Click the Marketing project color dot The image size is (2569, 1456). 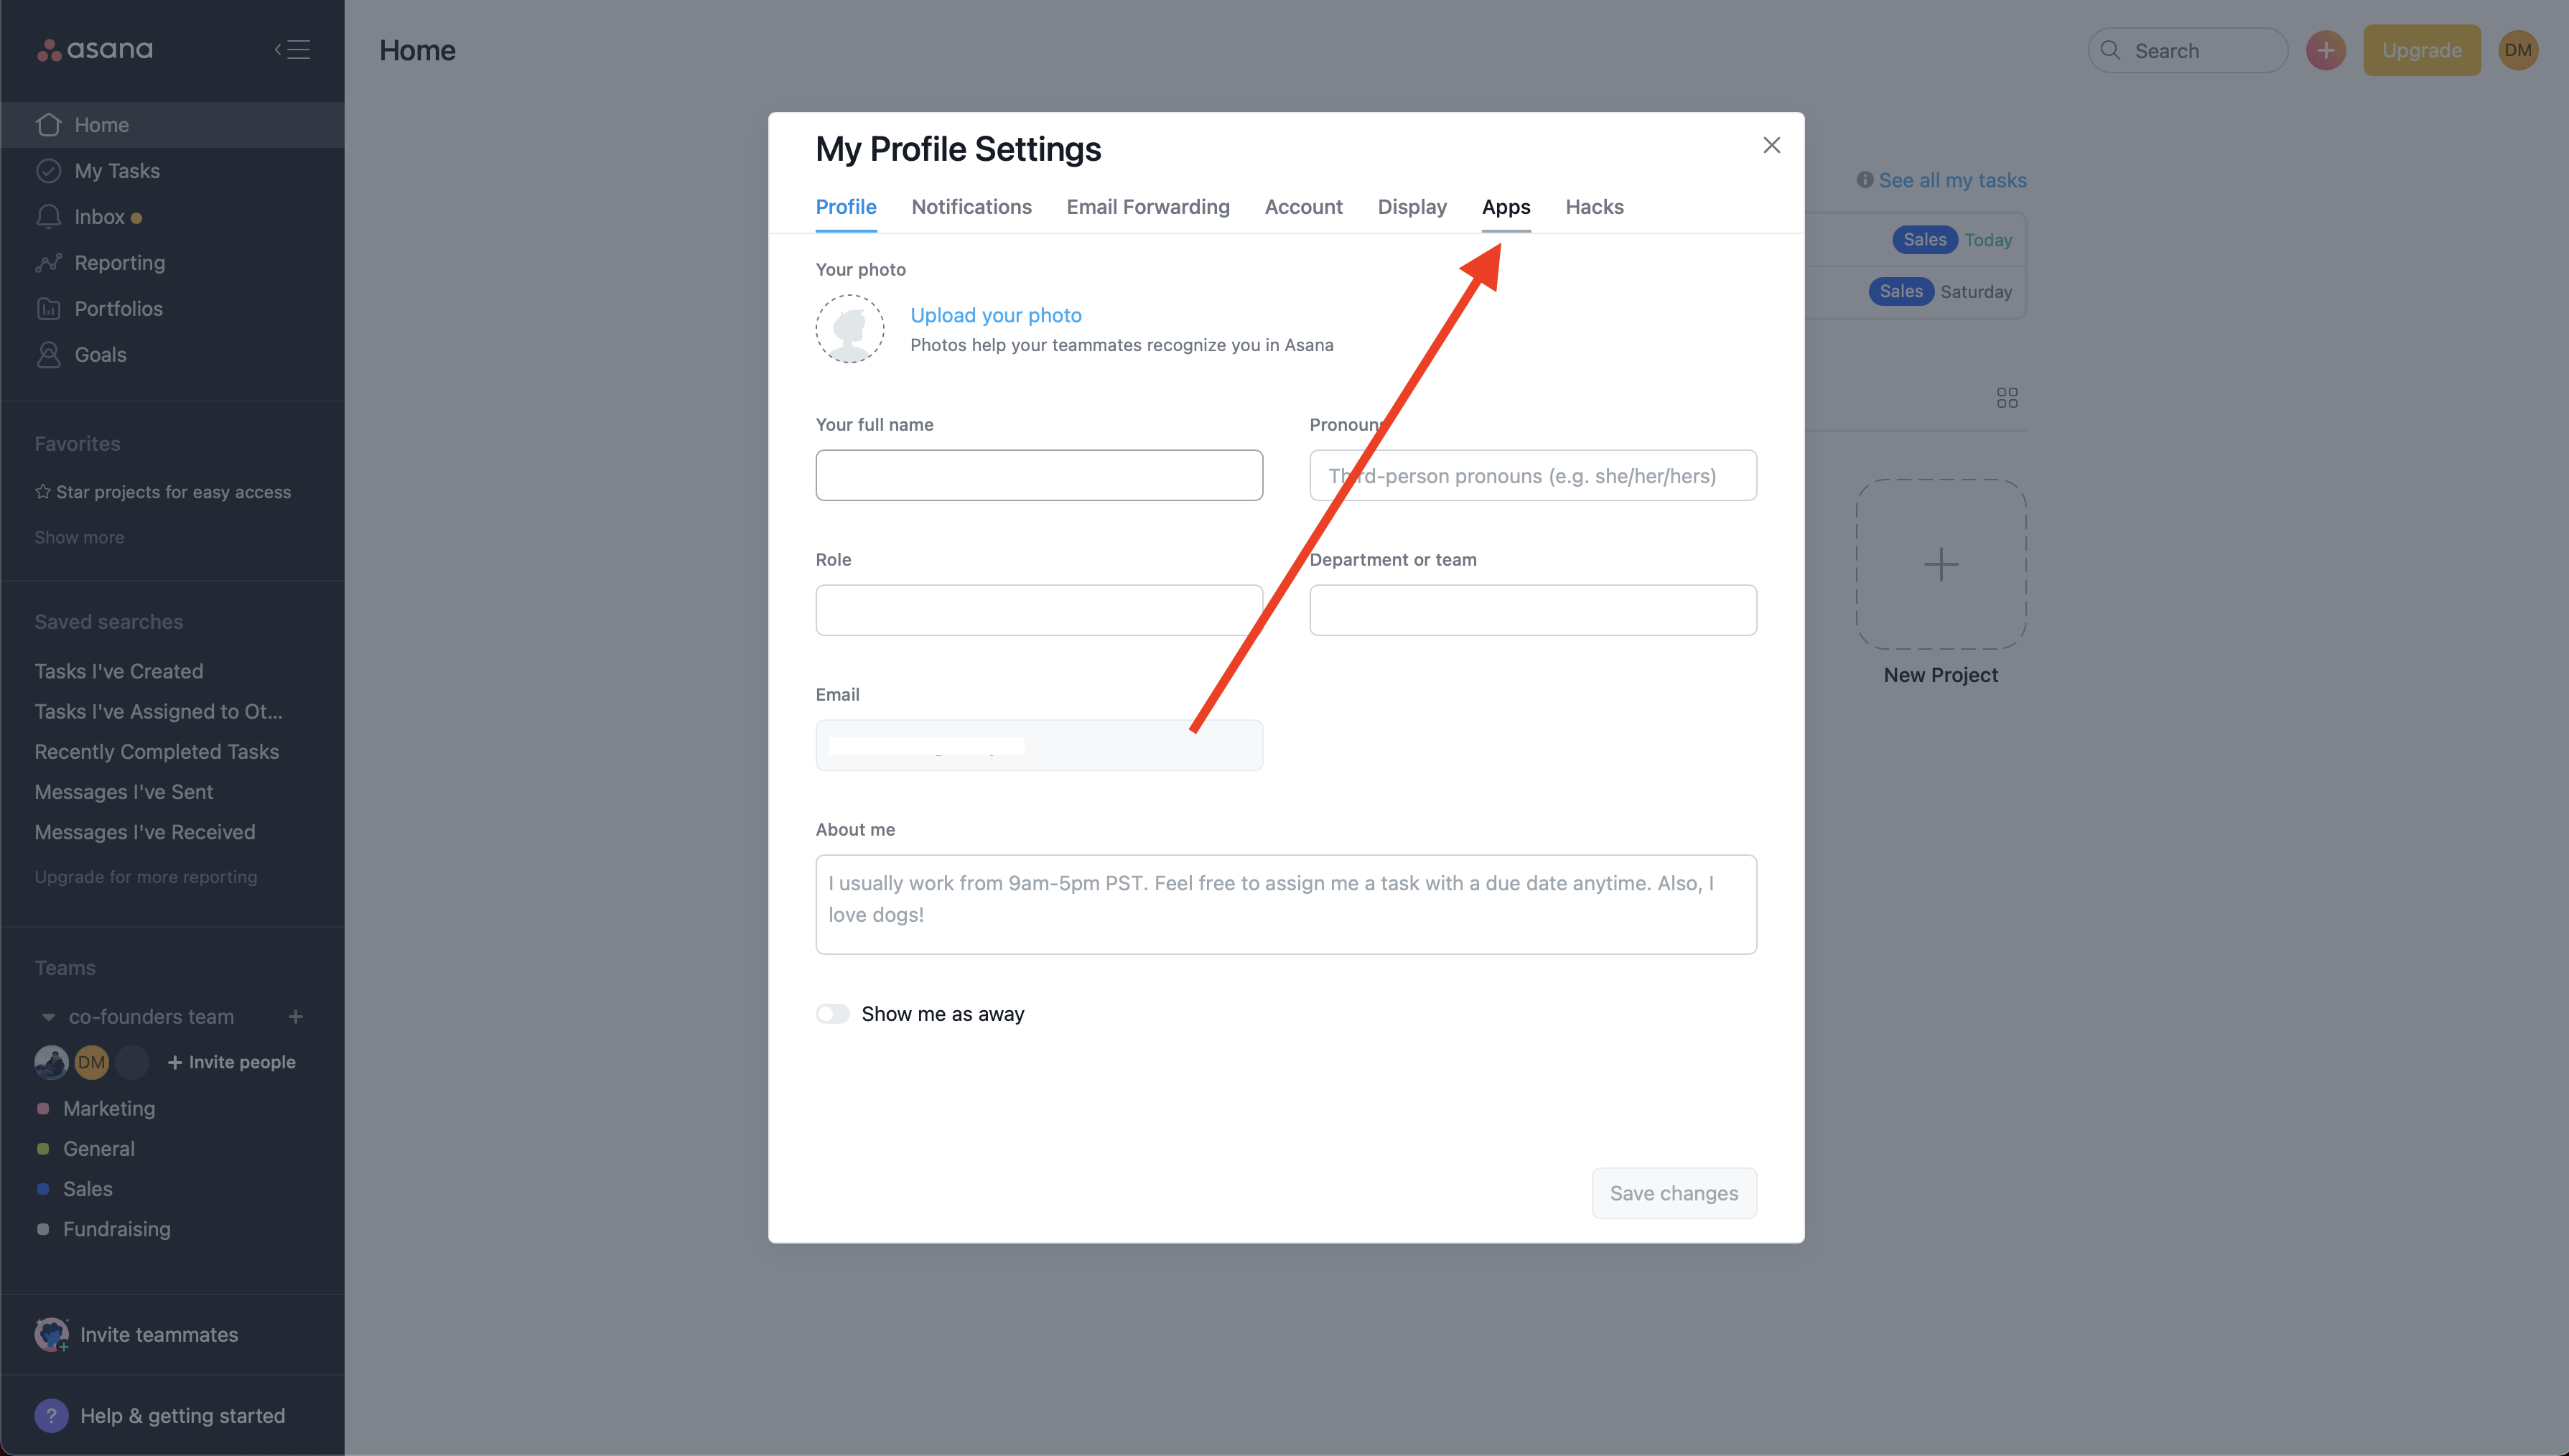coord(43,1108)
